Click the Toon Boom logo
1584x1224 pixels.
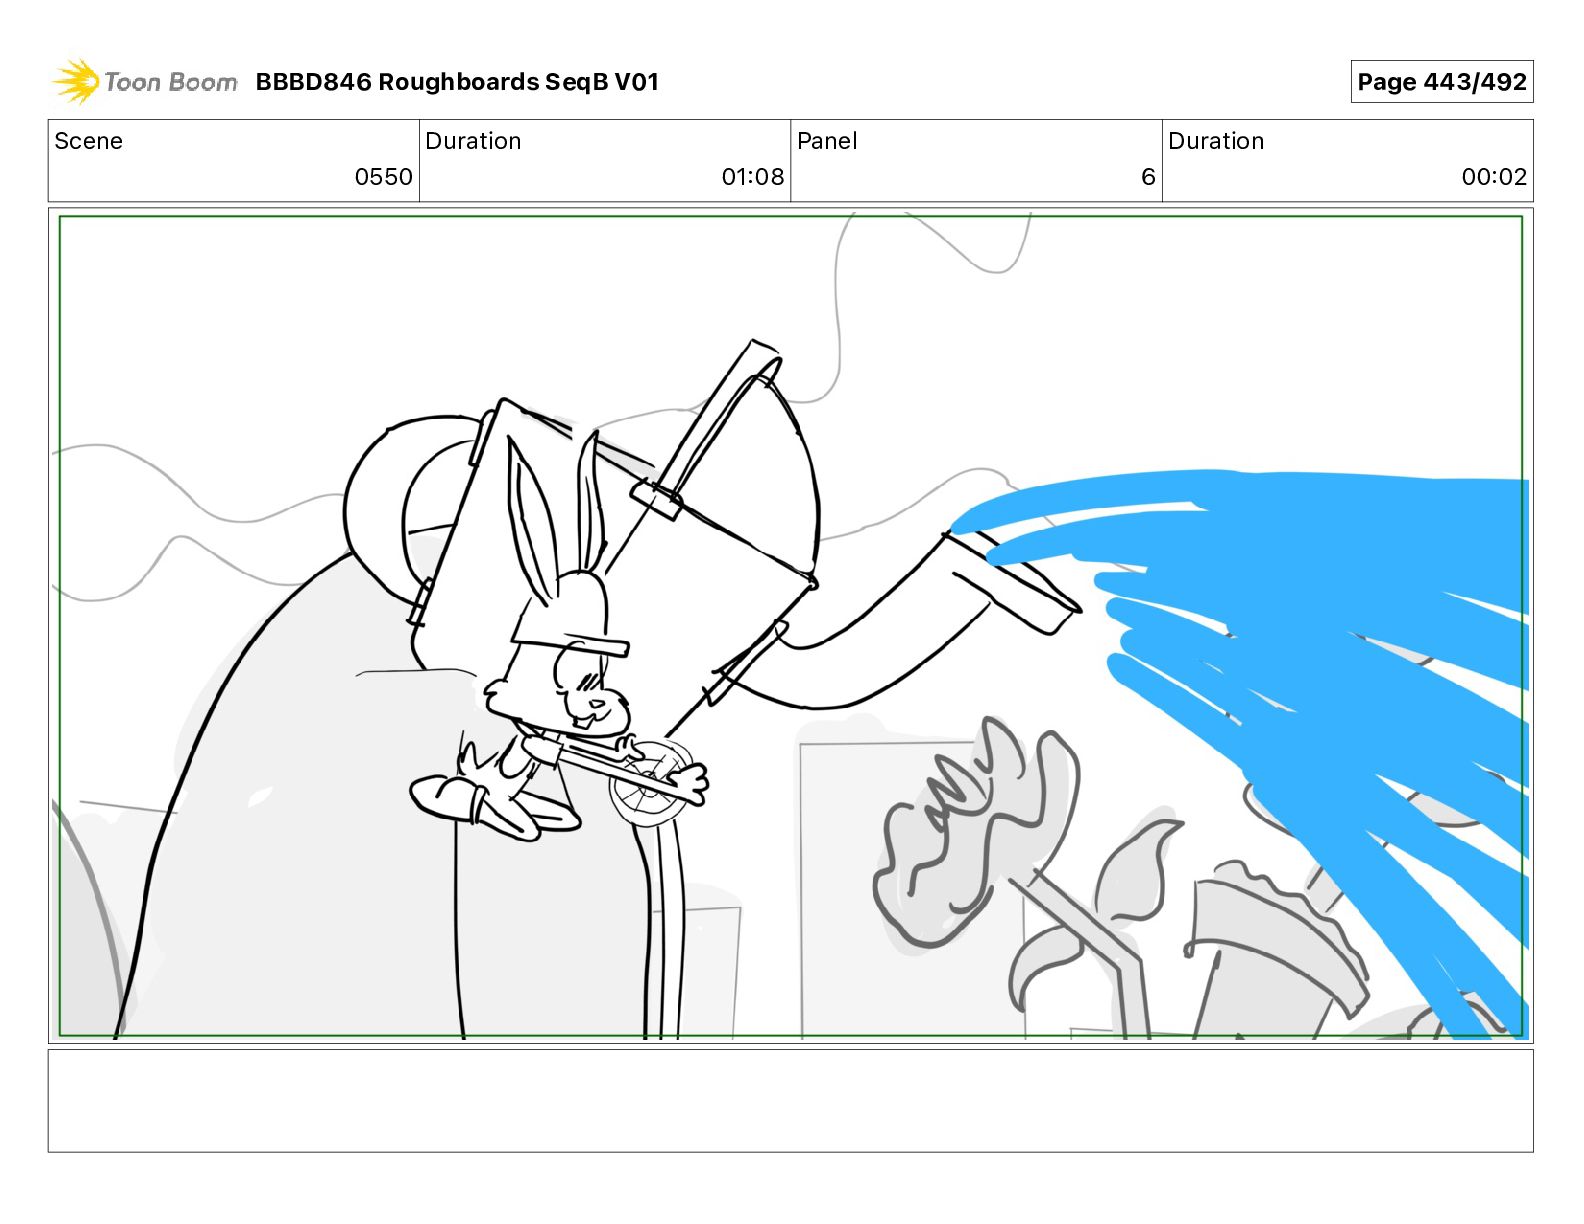(145, 82)
